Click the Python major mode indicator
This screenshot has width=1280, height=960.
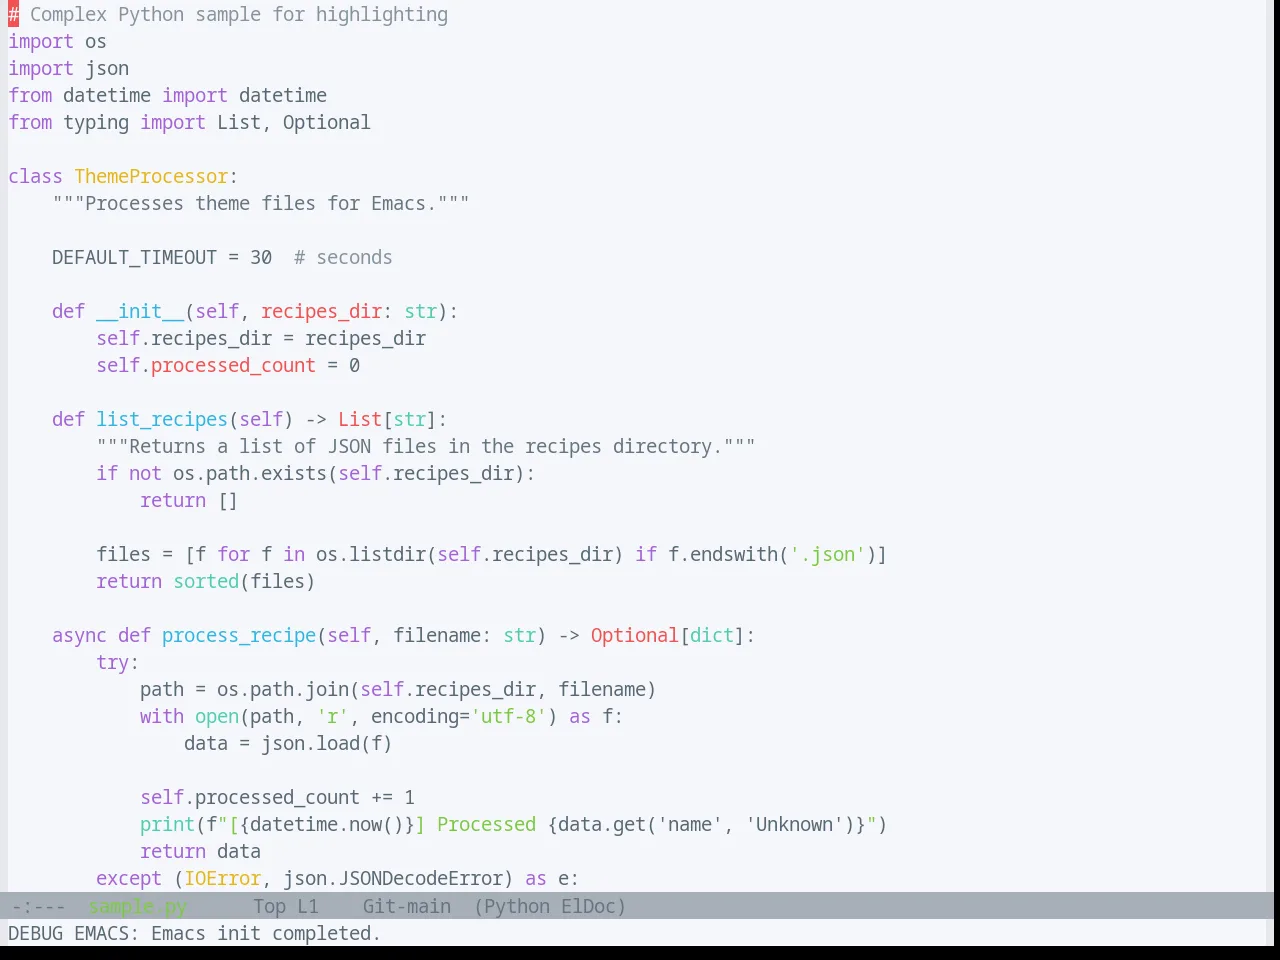[x=517, y=906]
